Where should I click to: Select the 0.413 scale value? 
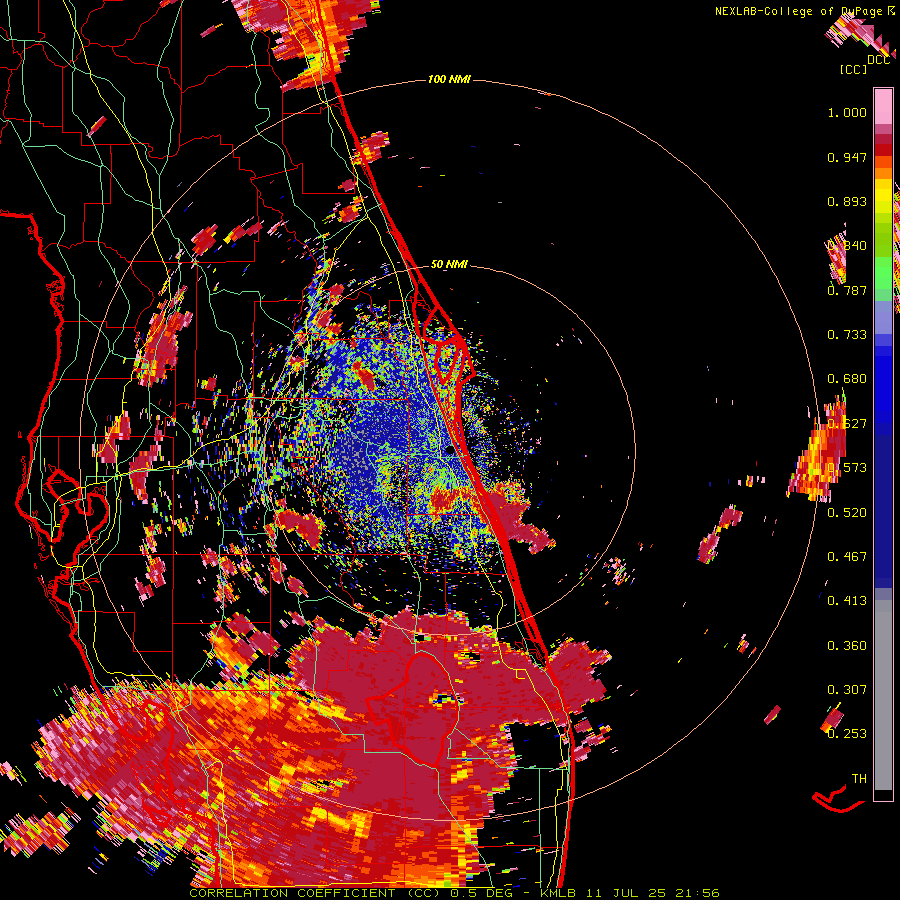coord(847,601)
